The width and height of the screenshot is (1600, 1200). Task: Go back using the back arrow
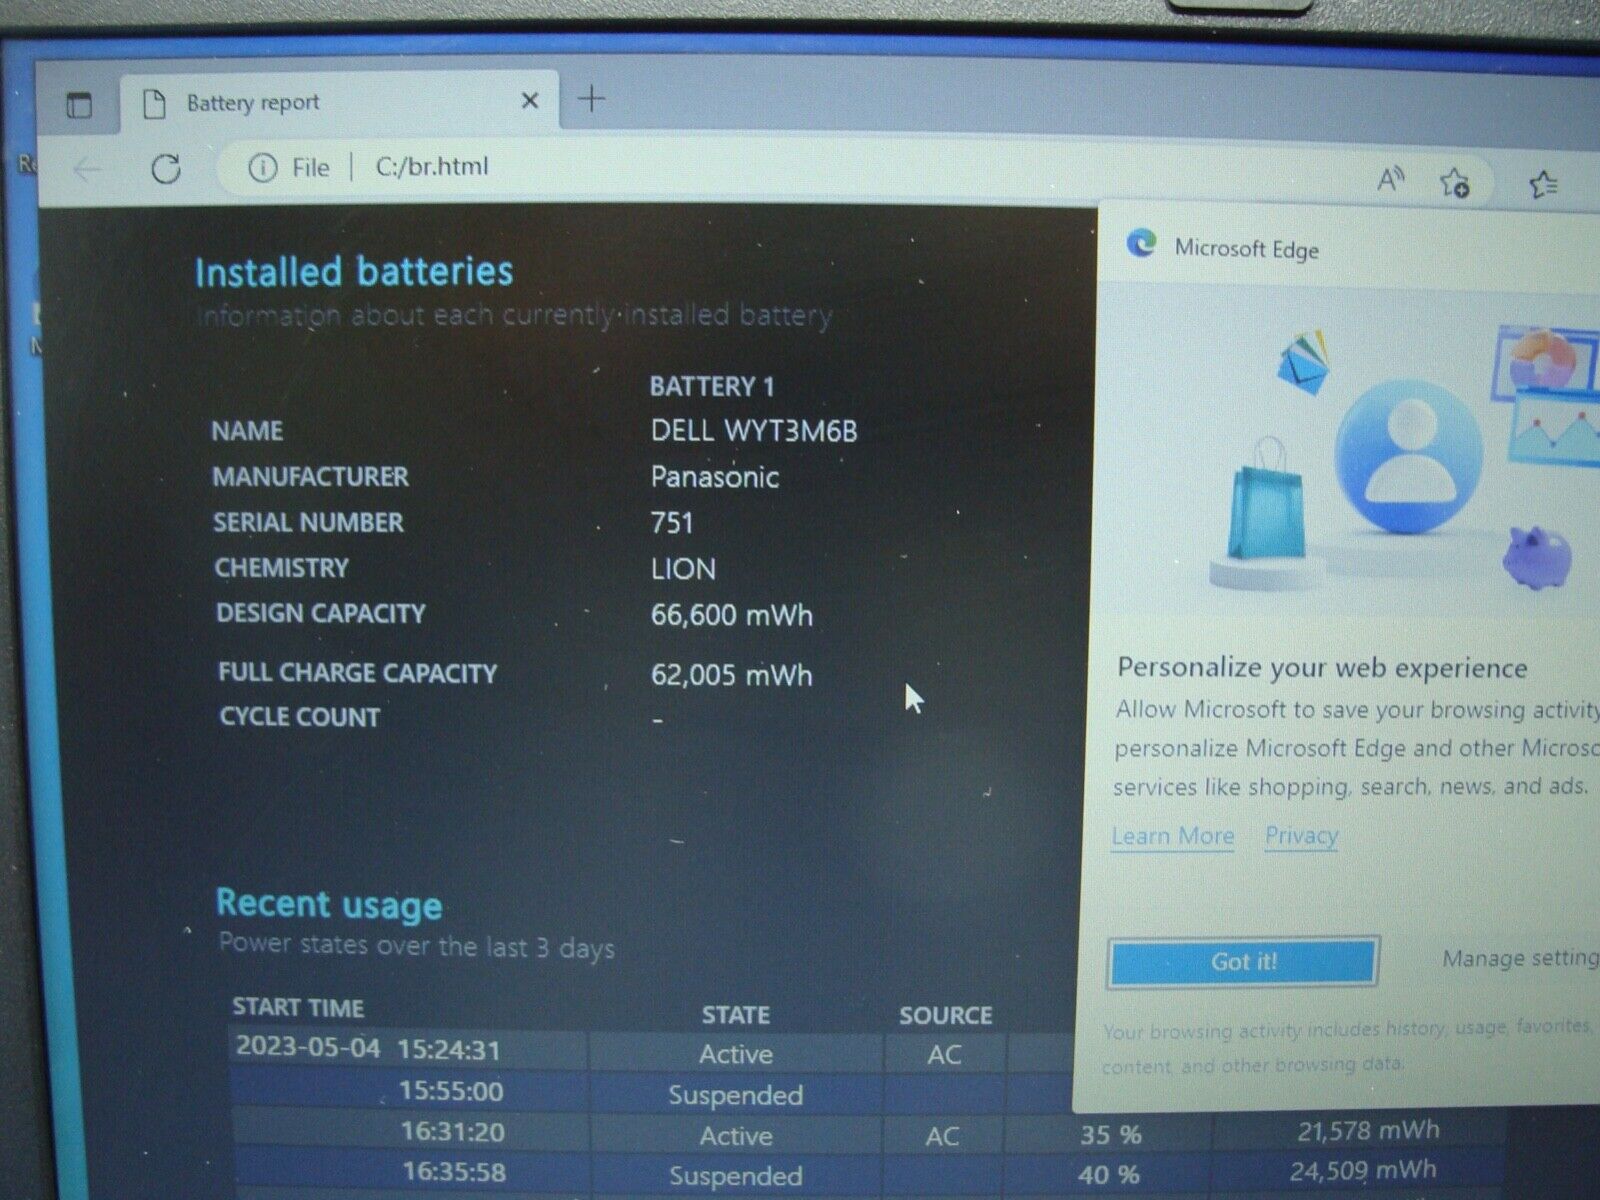coord(88,168)
